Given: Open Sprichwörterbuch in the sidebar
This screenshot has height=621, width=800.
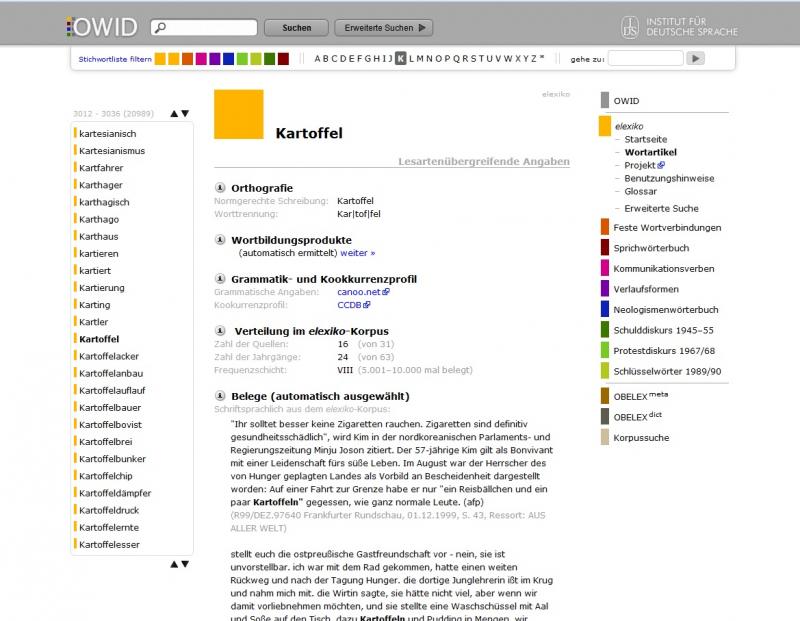Looking at the screenshot, I should pos(651,248).
